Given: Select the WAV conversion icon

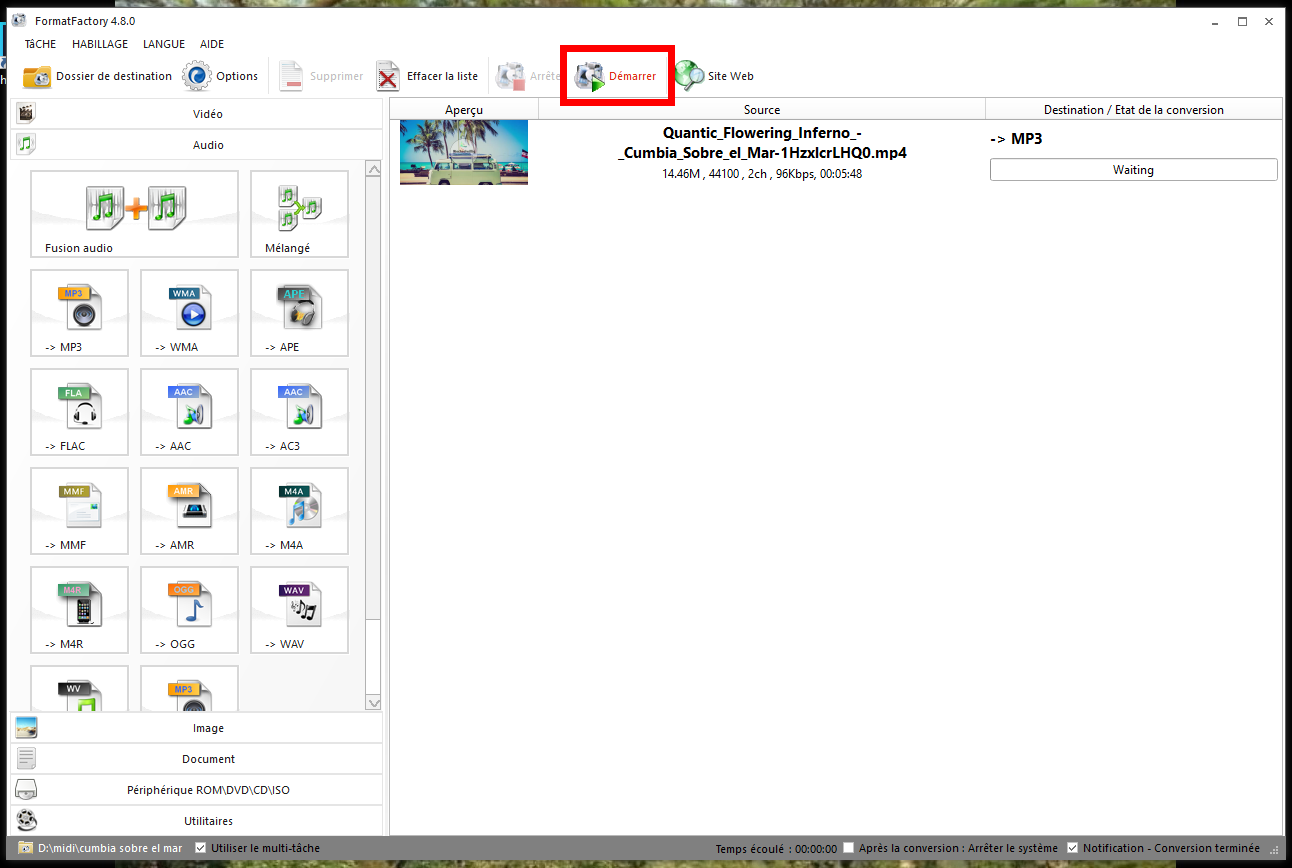Looking at the screenshot, I should (x=299, y=609).
